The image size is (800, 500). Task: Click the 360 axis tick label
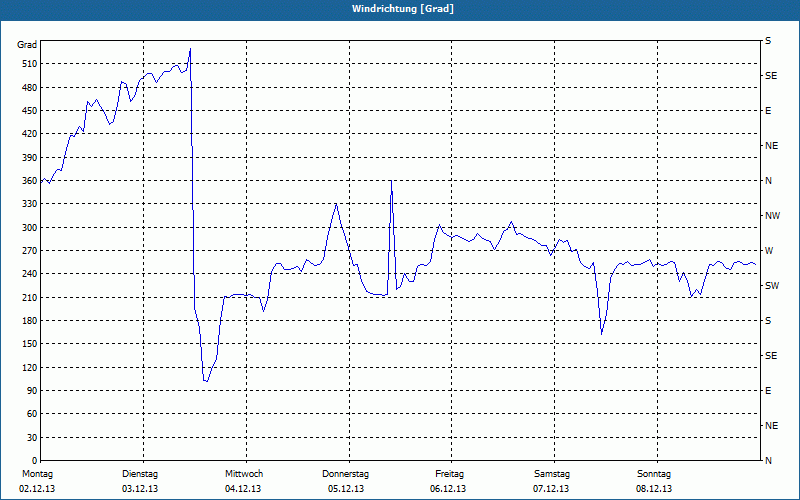pyautogui.click(x=30, y=181)
